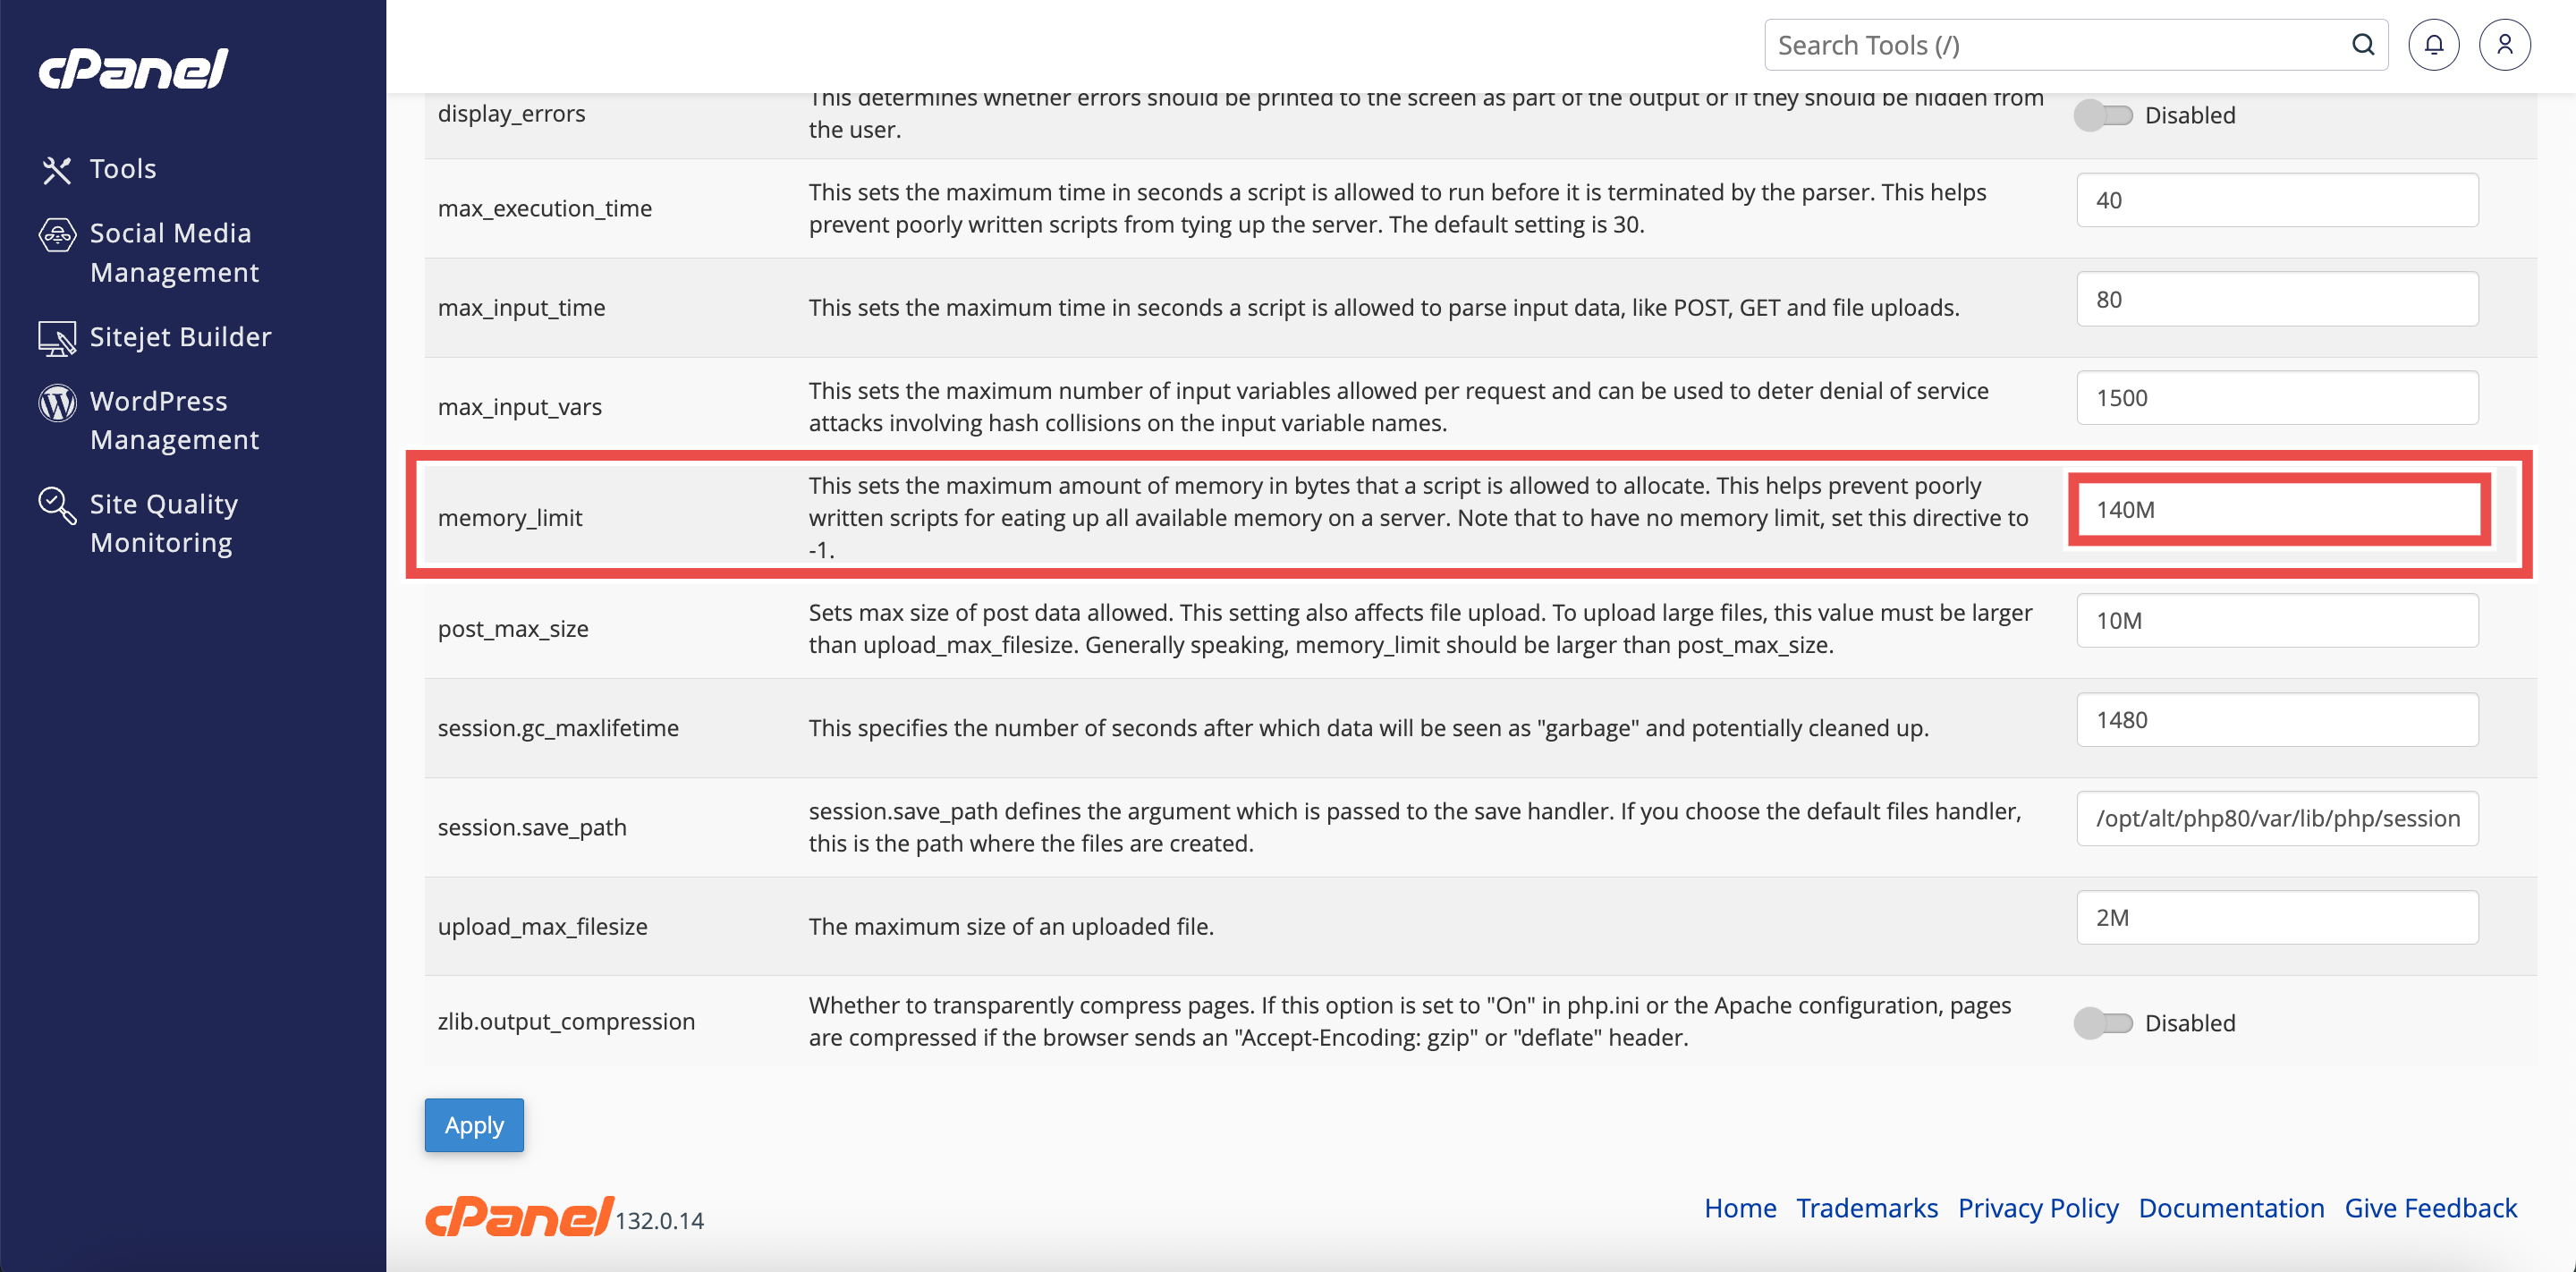Click the search magnifier icon
Screen dimensions: 2576x1272
coord(2363,45)
